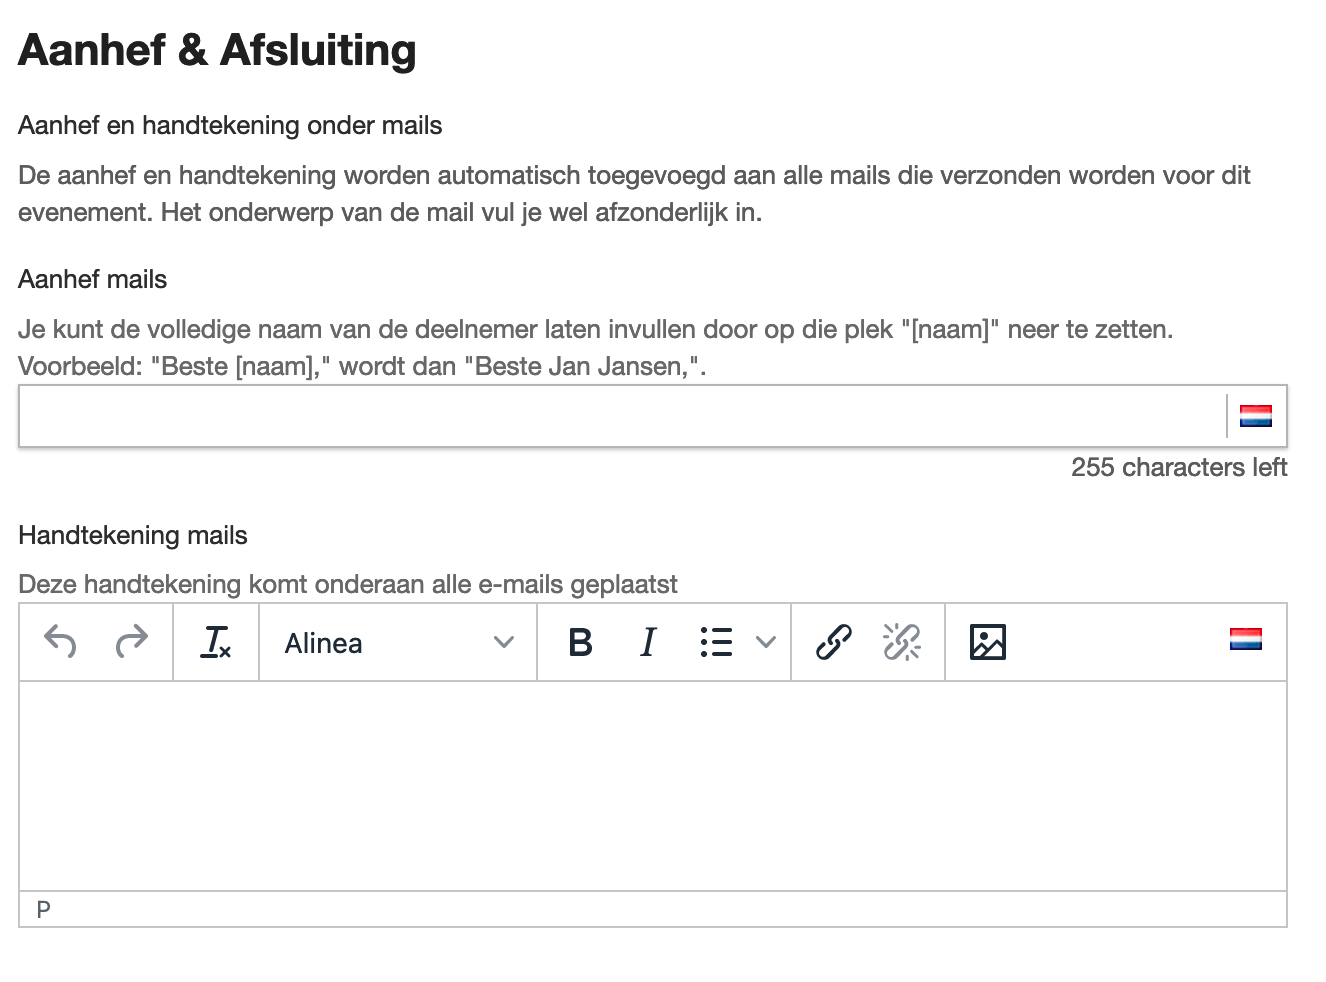The width and height of the screenshot is (1326, 982).
Task: Click the empty Aanhef mails input field
Action: point(600,415)
